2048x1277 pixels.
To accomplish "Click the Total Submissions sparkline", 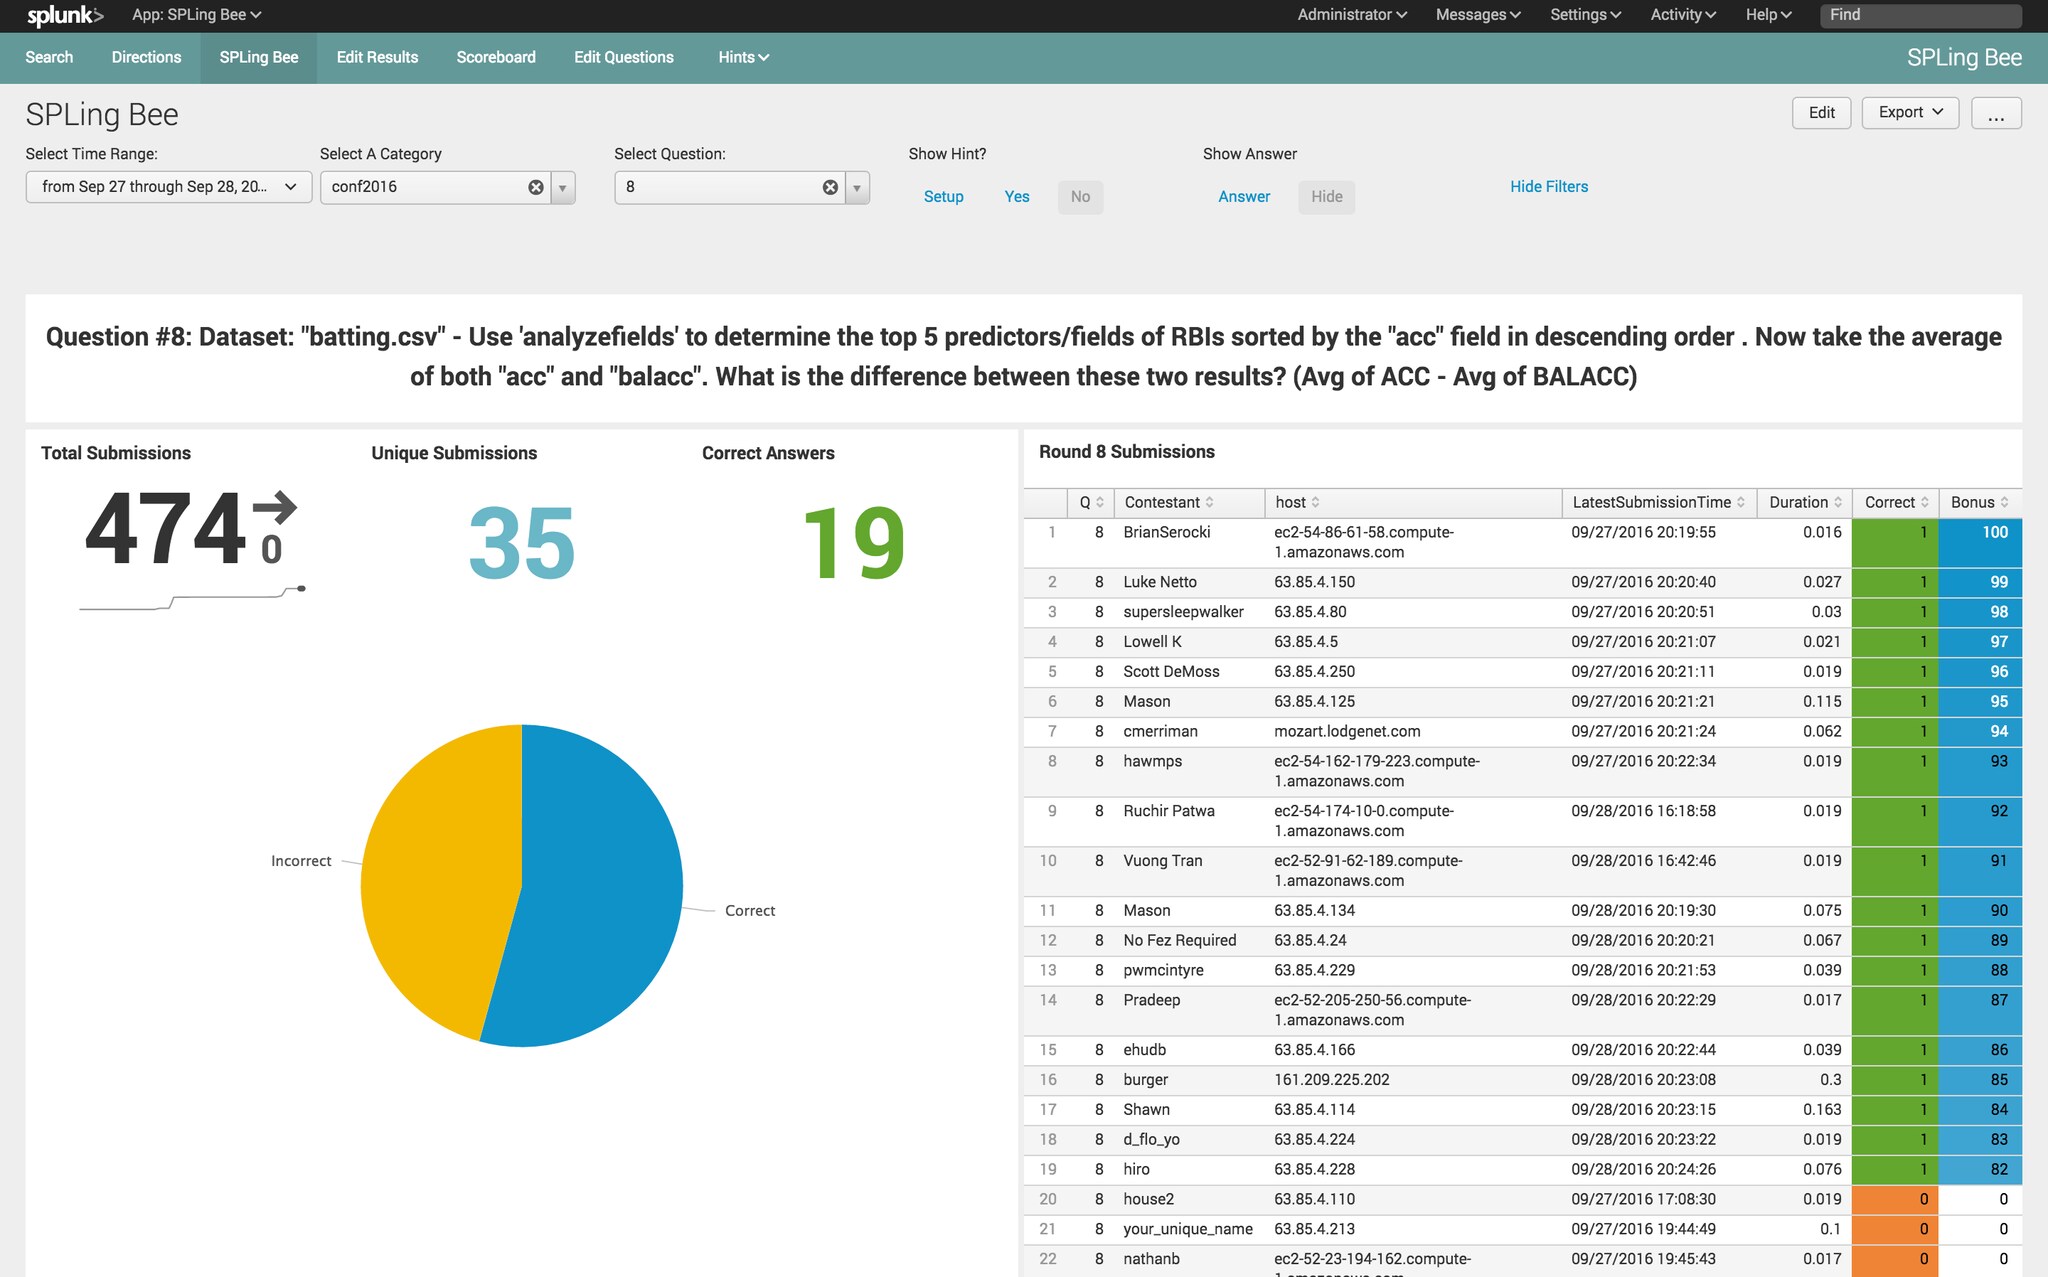I will tap(192, 598).
